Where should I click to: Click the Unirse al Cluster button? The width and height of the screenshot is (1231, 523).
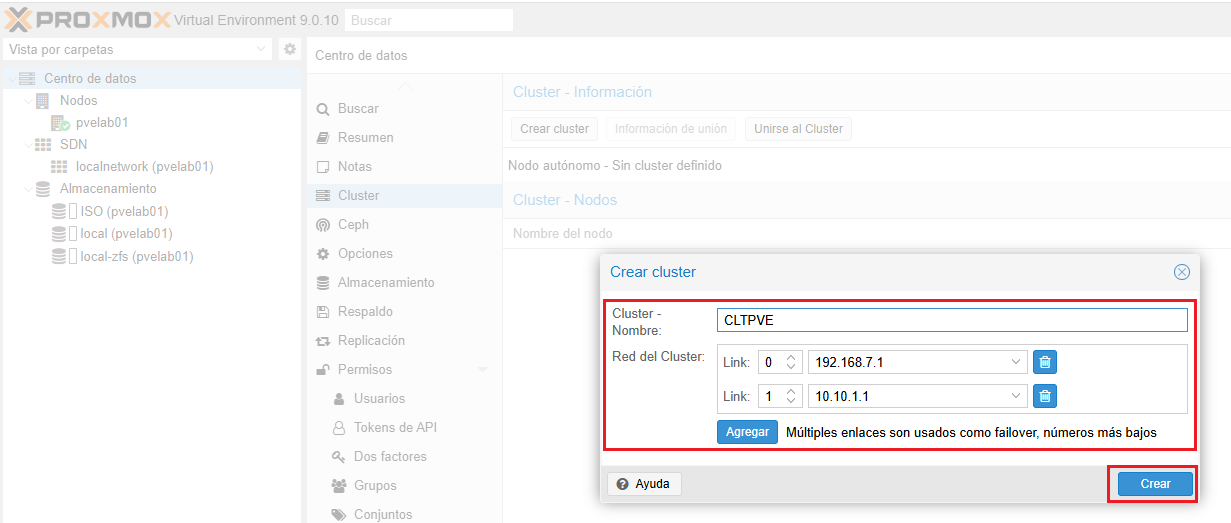click(x=798, y=128)
